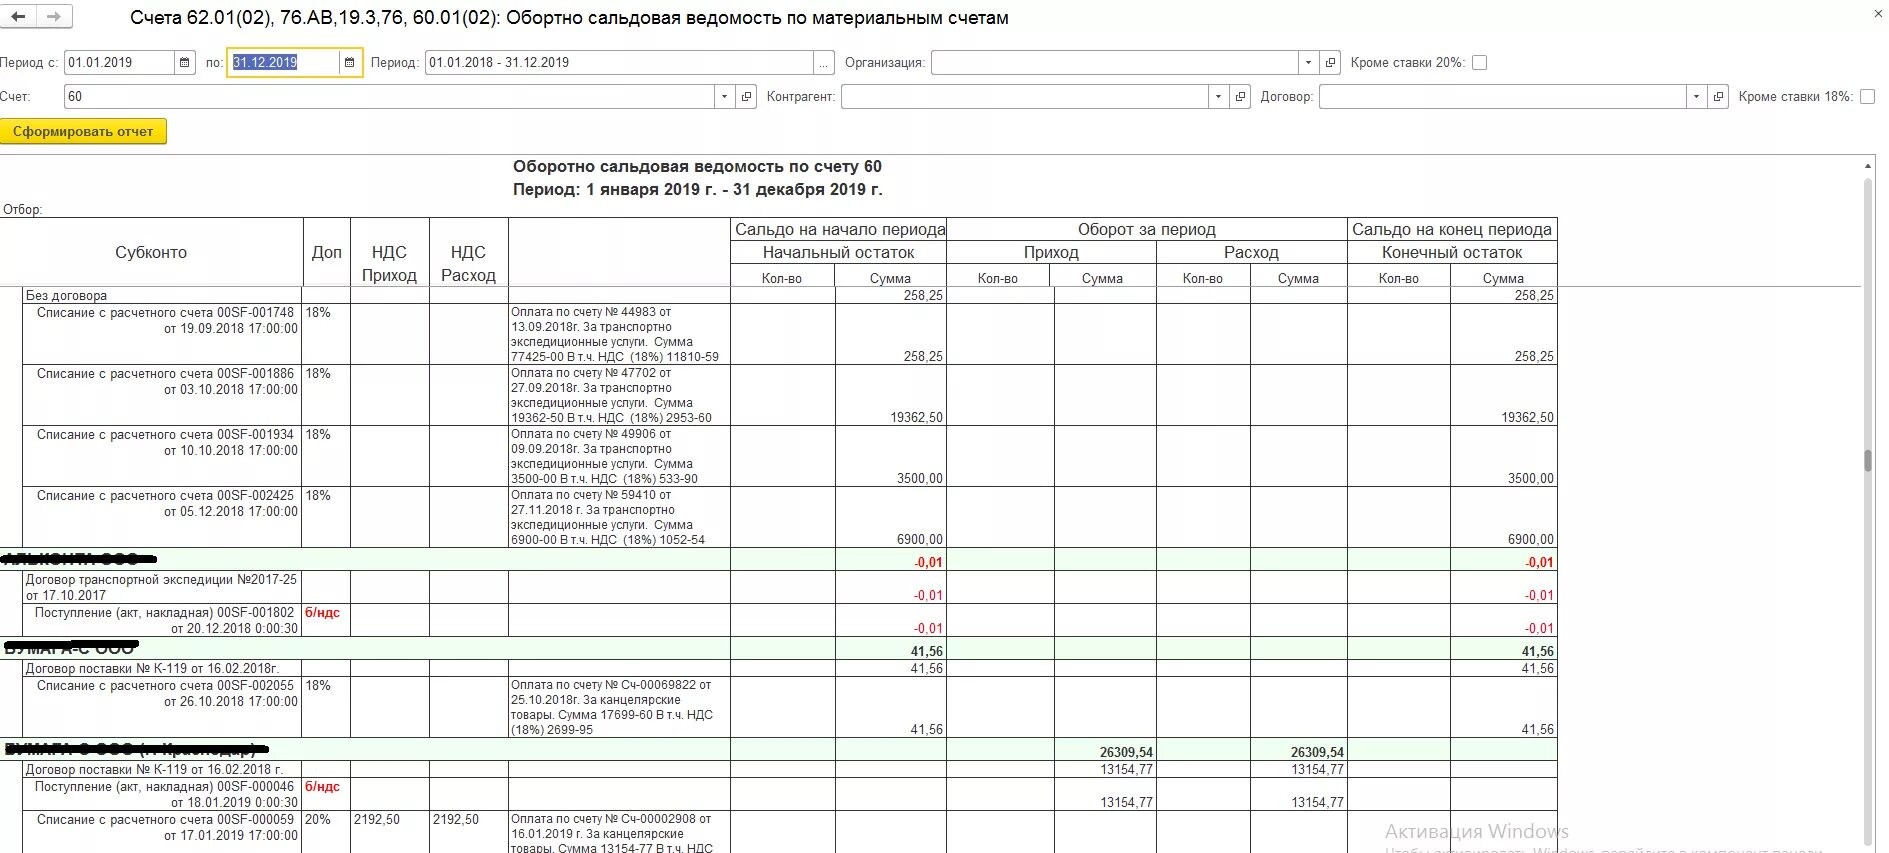Click scrollbar up arrow of report
Viewport: 1889px width, 853px height.
click(x=1867, y=166)
